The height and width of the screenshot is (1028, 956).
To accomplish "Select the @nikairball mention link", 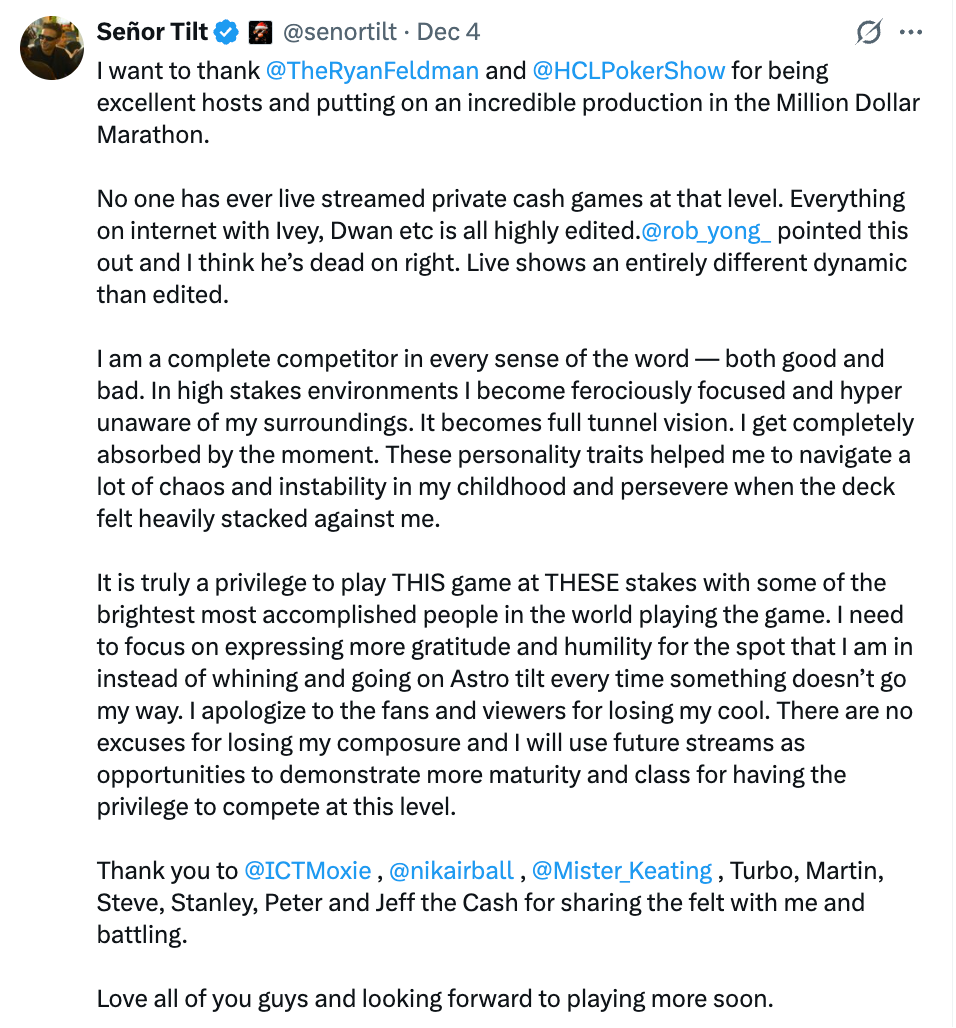I will [451, 871].
